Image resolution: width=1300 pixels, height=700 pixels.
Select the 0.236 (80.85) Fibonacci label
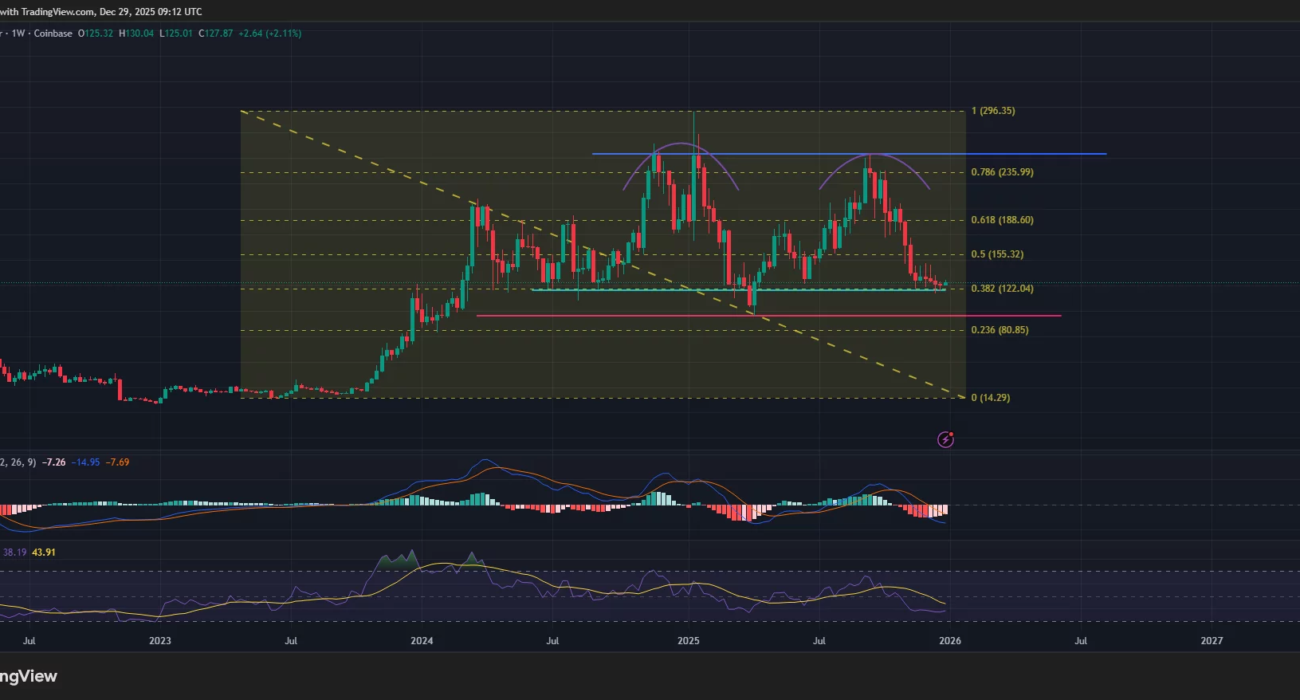click(x=999, y=330)
